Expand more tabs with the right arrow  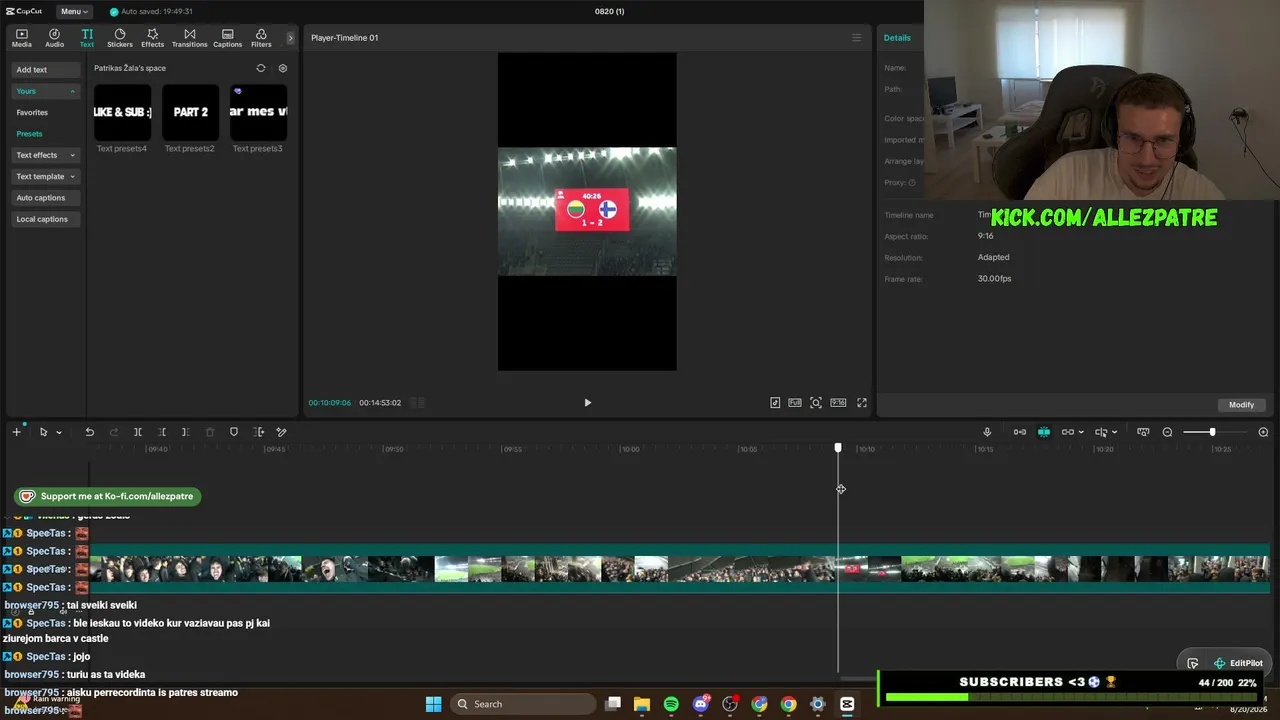click(x=291, y=38)
